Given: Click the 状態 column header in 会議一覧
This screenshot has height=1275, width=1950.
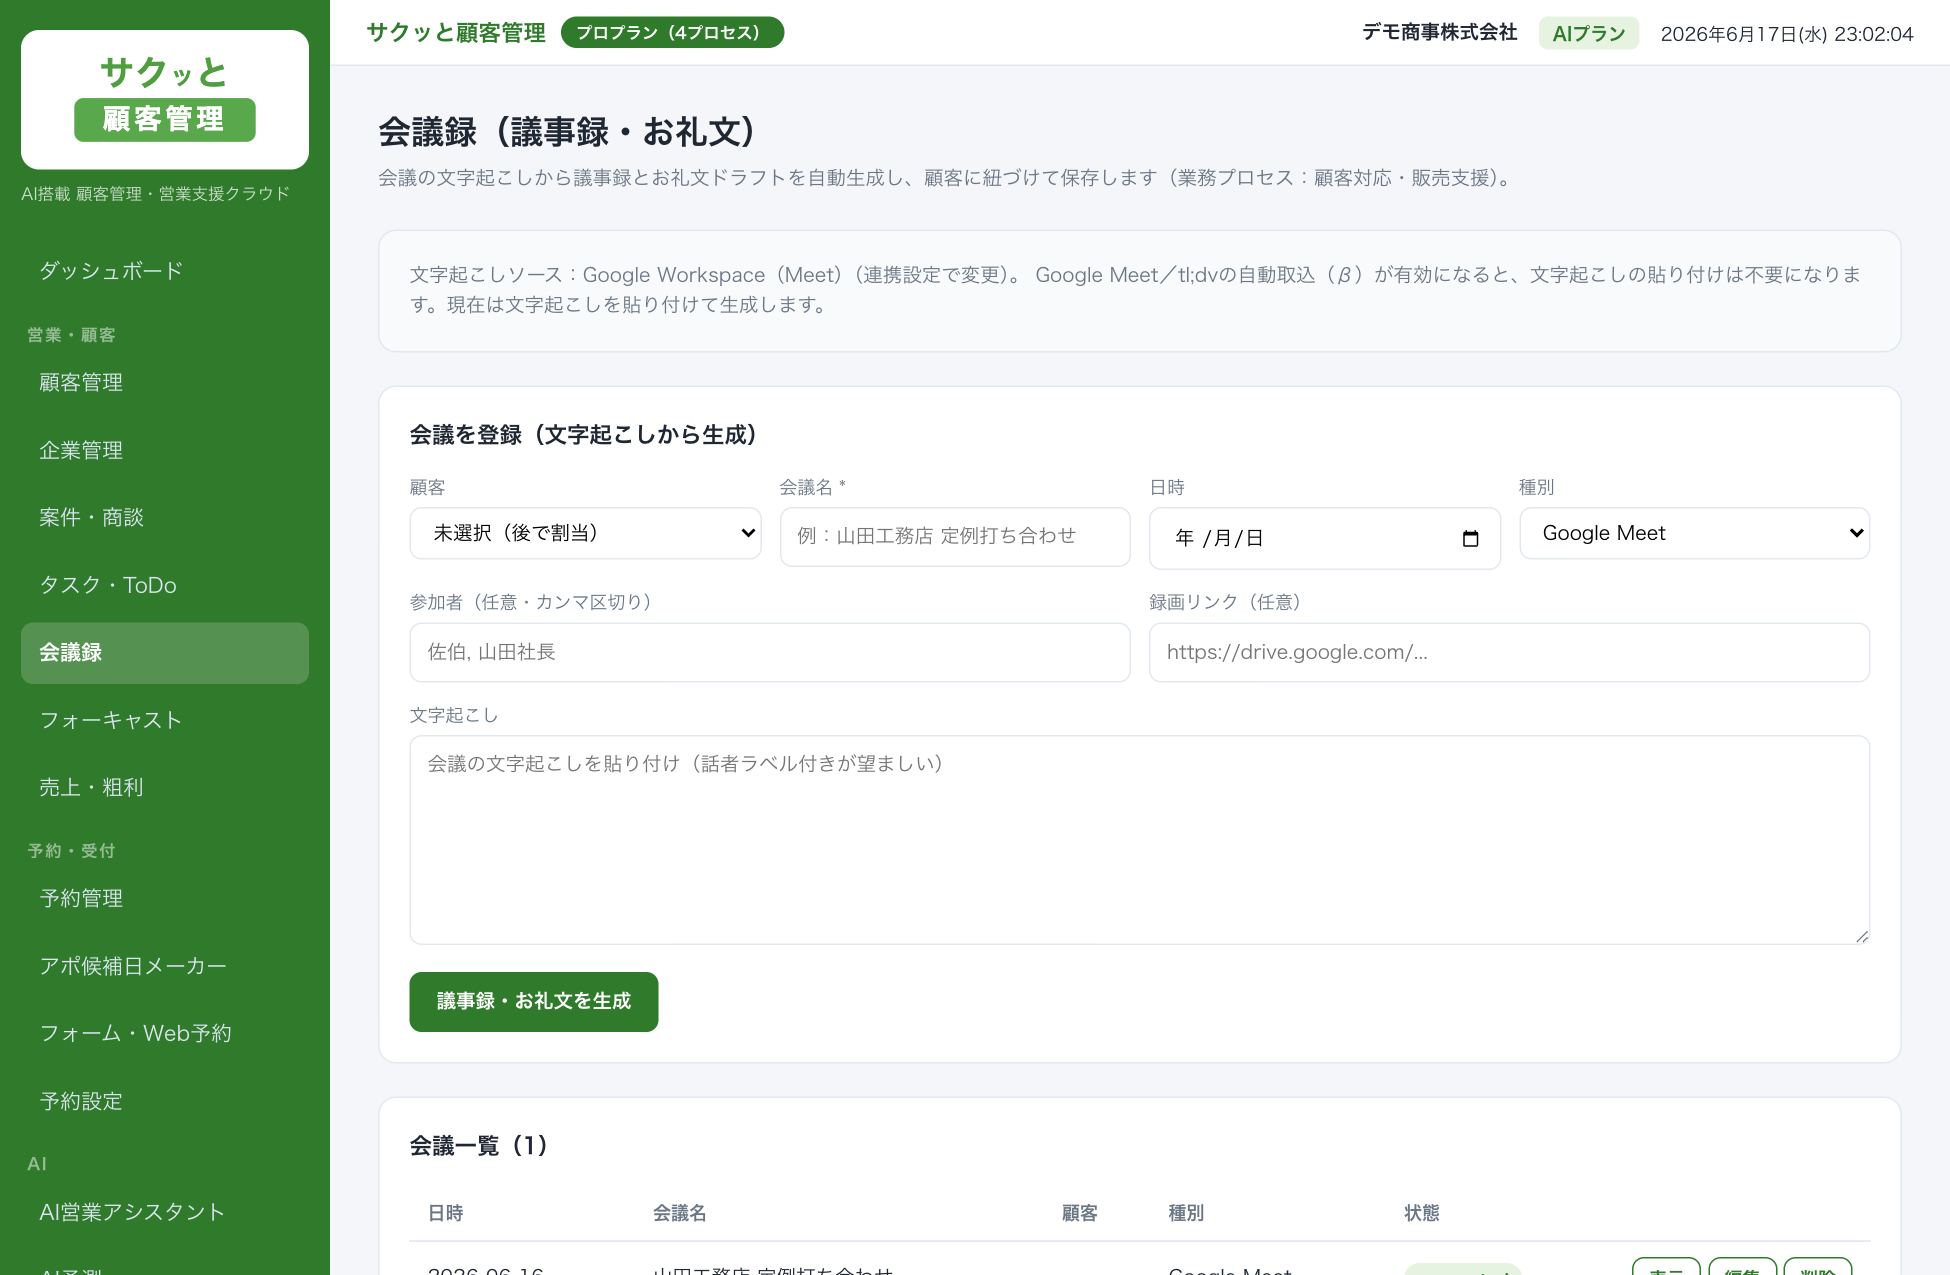Looking at the screenshot, I should 1422,1213.
